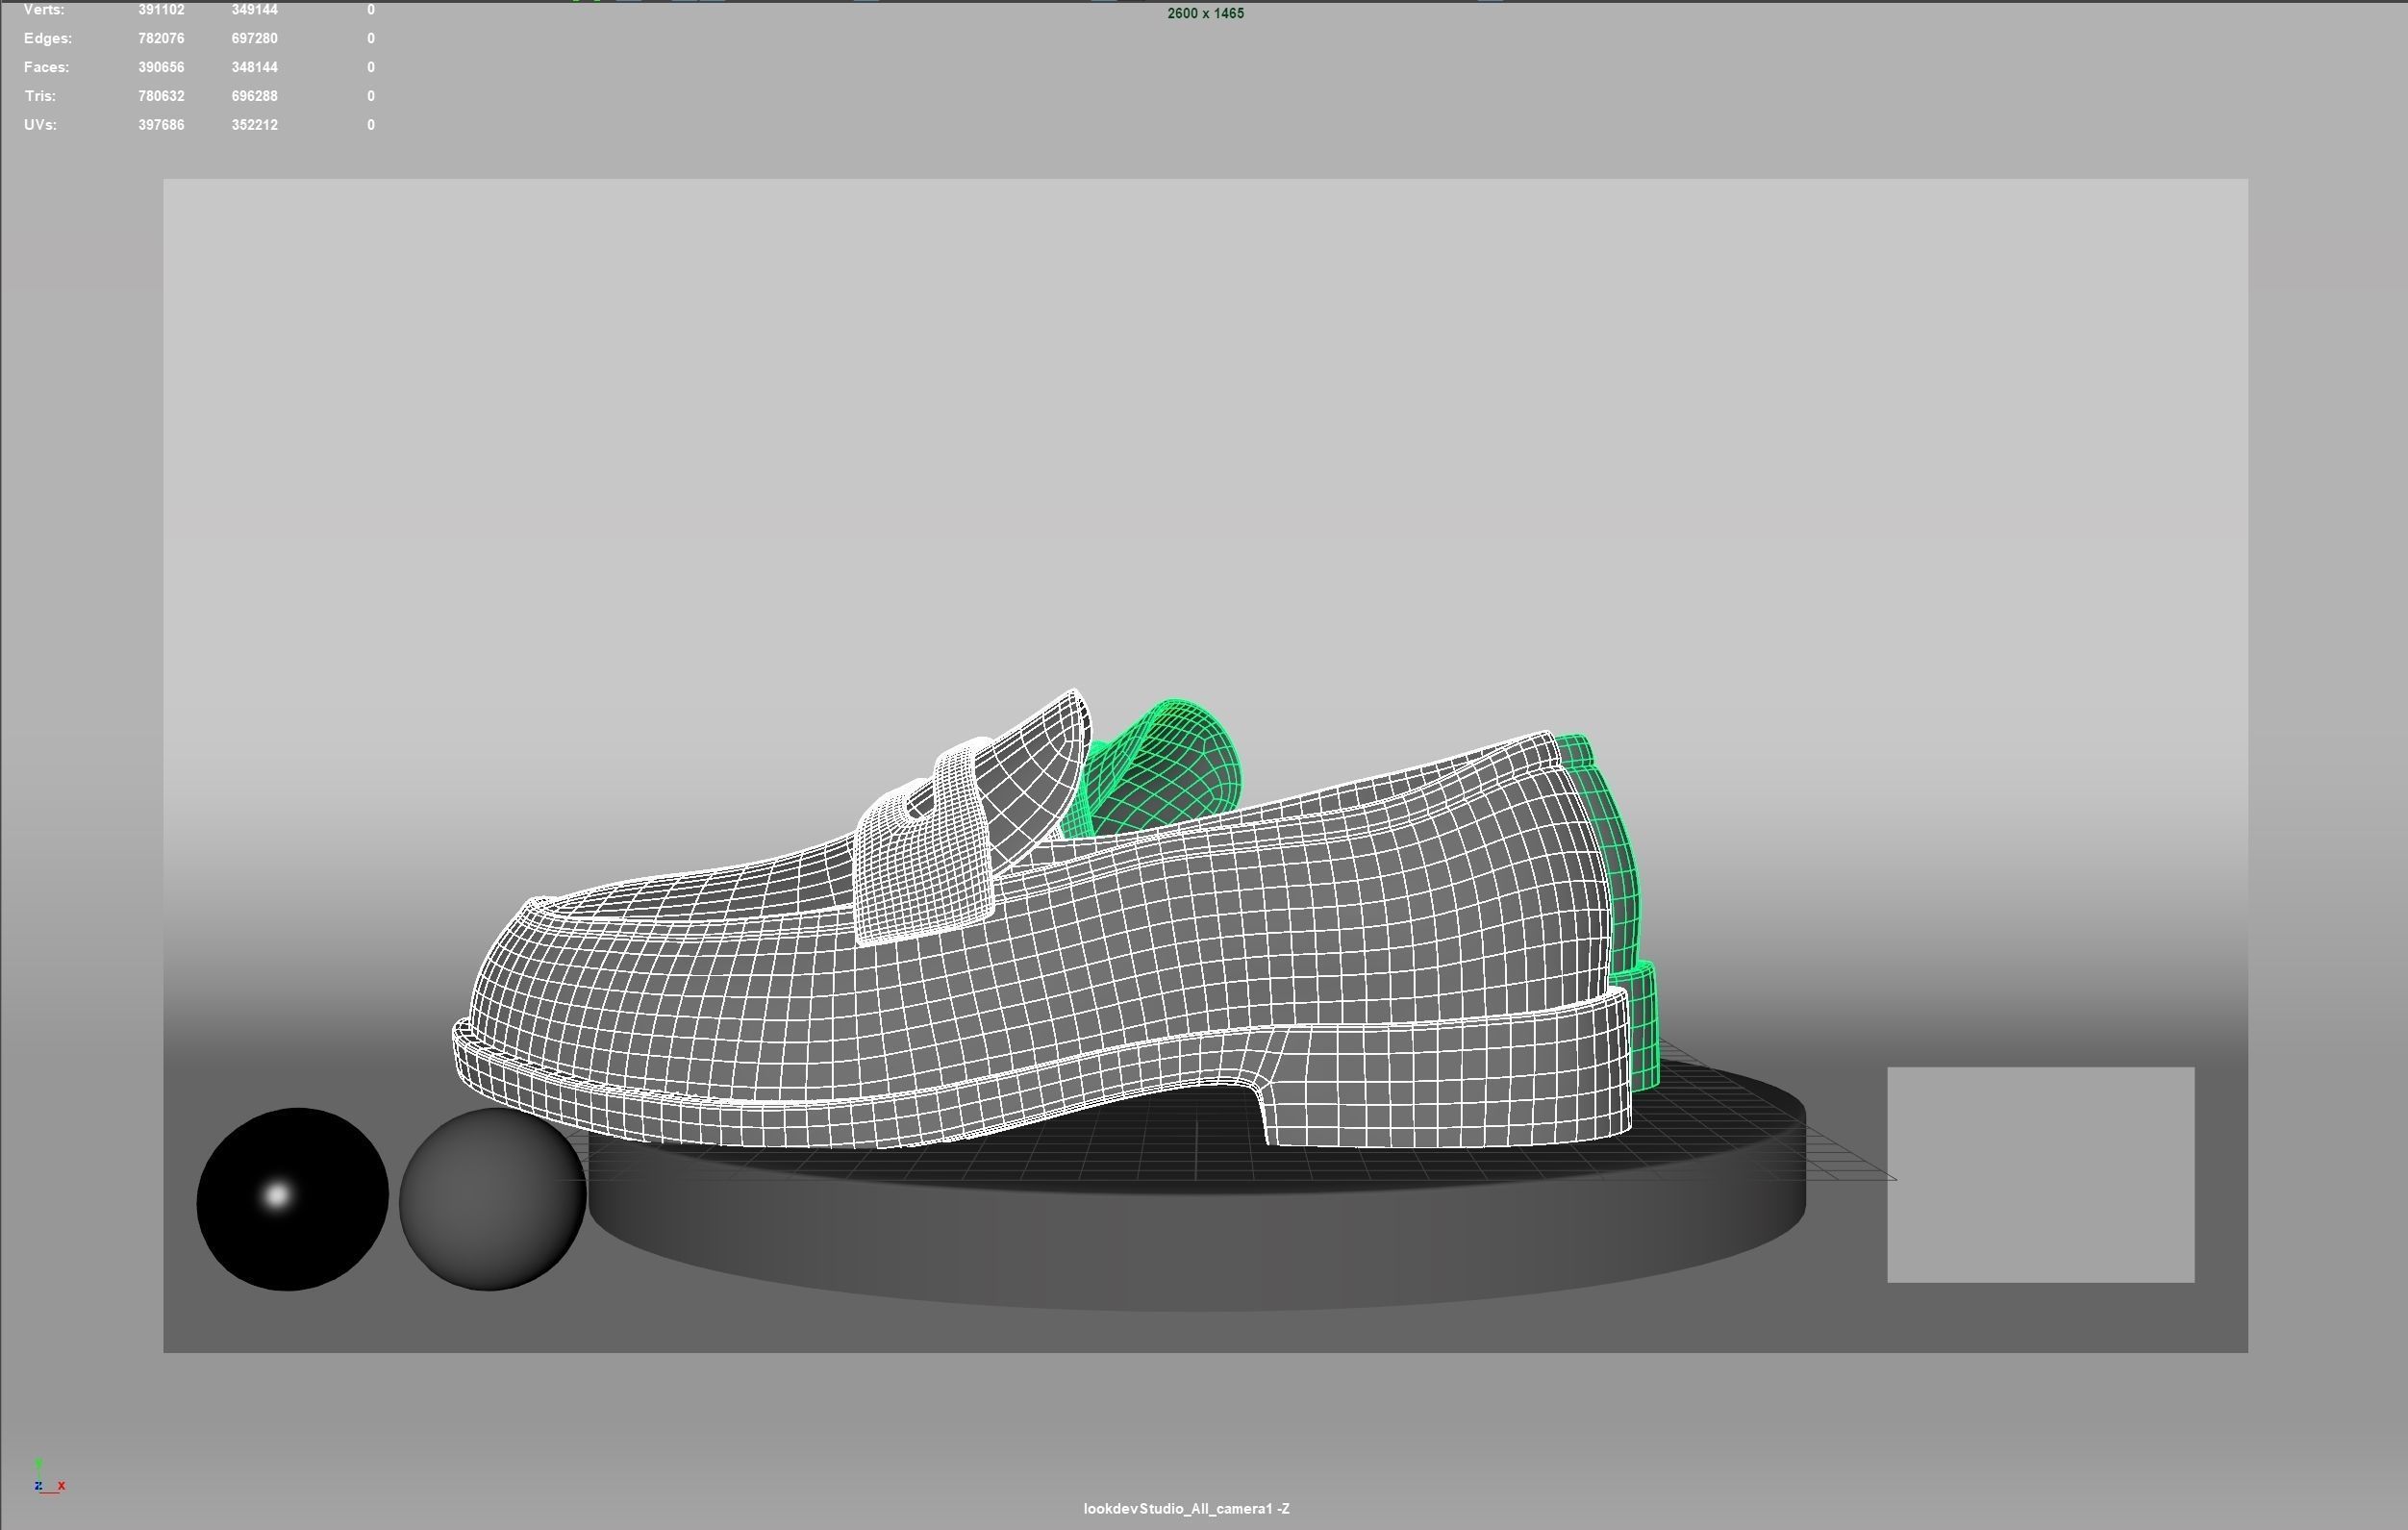Click the 'Faces:' heads-up label
This screenshot has height=1530, width=2408.
click(x=46, y=67)
